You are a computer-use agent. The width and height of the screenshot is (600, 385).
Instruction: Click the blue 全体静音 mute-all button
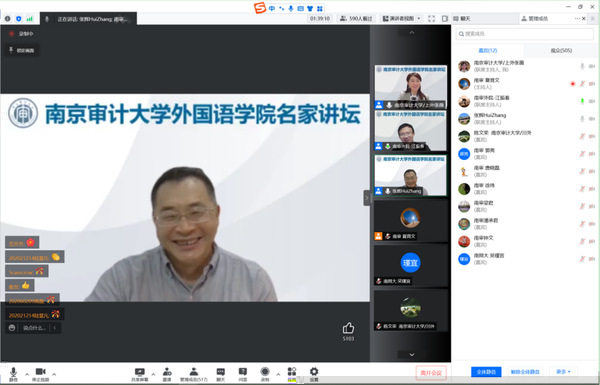coord(486,372)
